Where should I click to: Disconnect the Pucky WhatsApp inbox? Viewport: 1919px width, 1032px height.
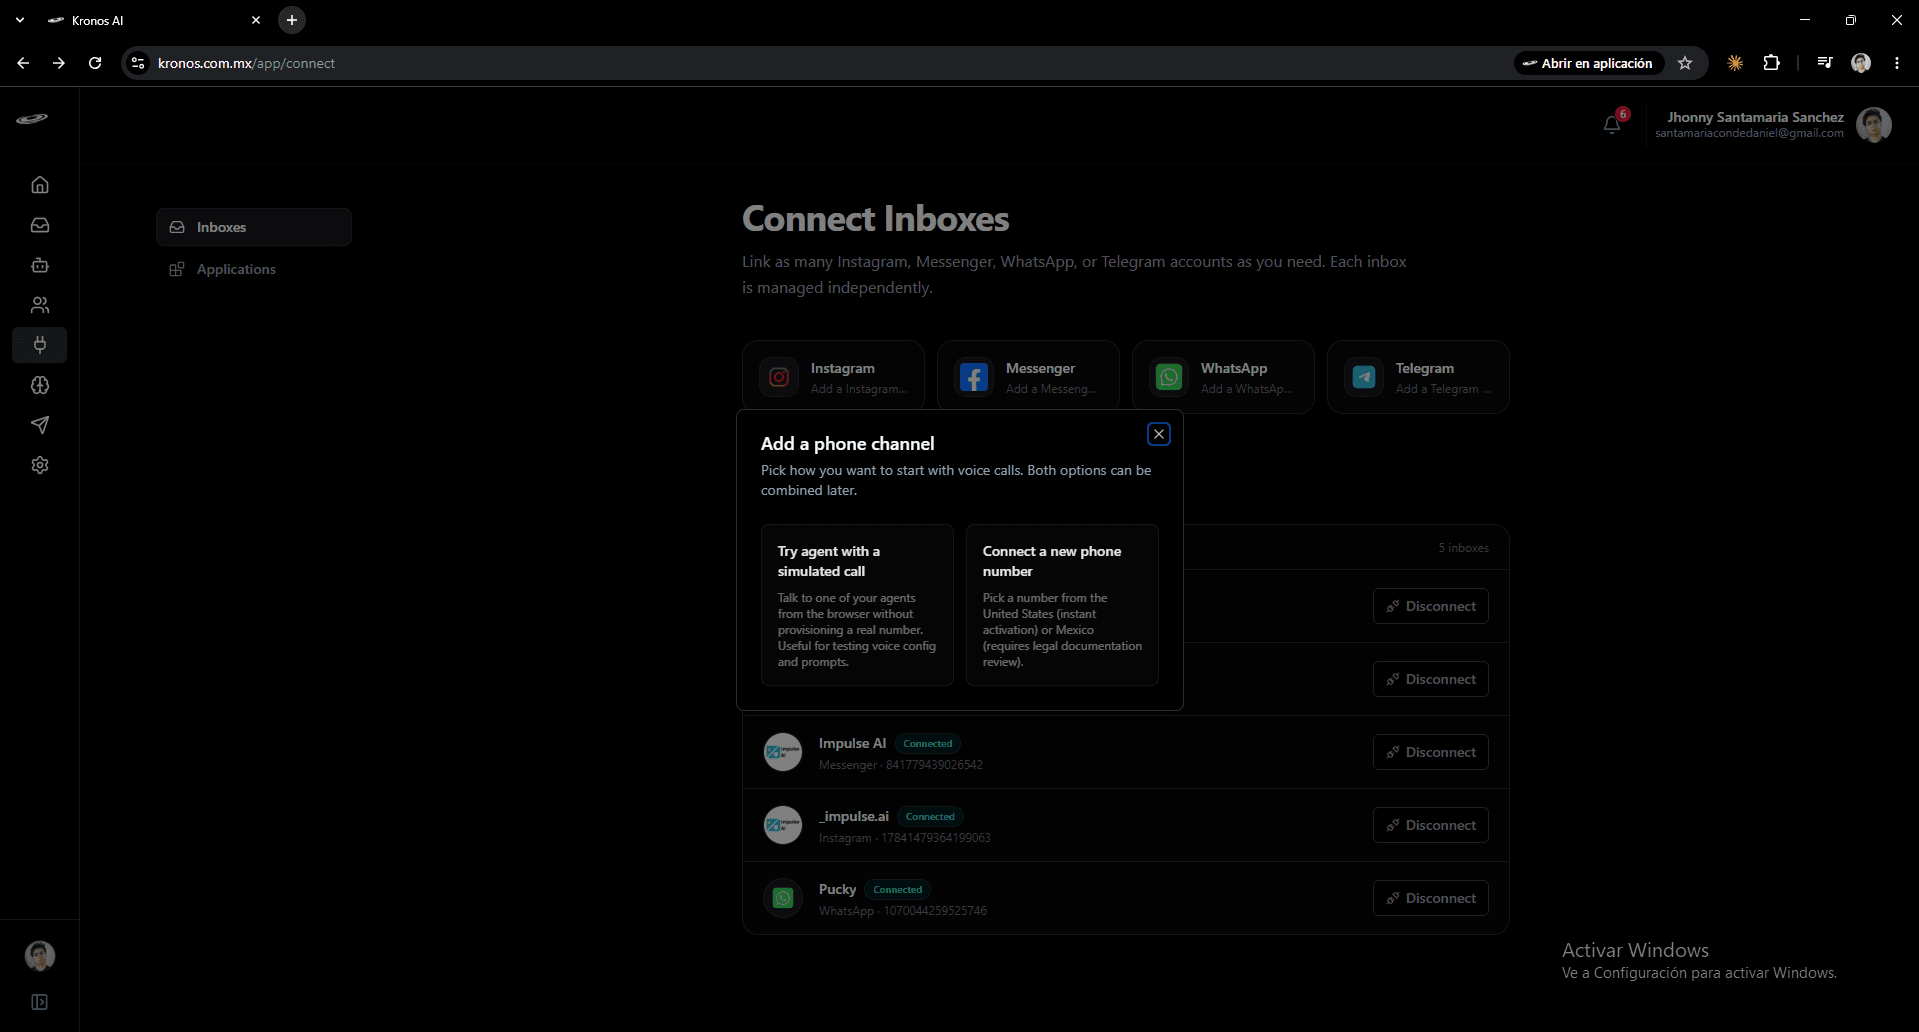click(x=1430, y=898)
